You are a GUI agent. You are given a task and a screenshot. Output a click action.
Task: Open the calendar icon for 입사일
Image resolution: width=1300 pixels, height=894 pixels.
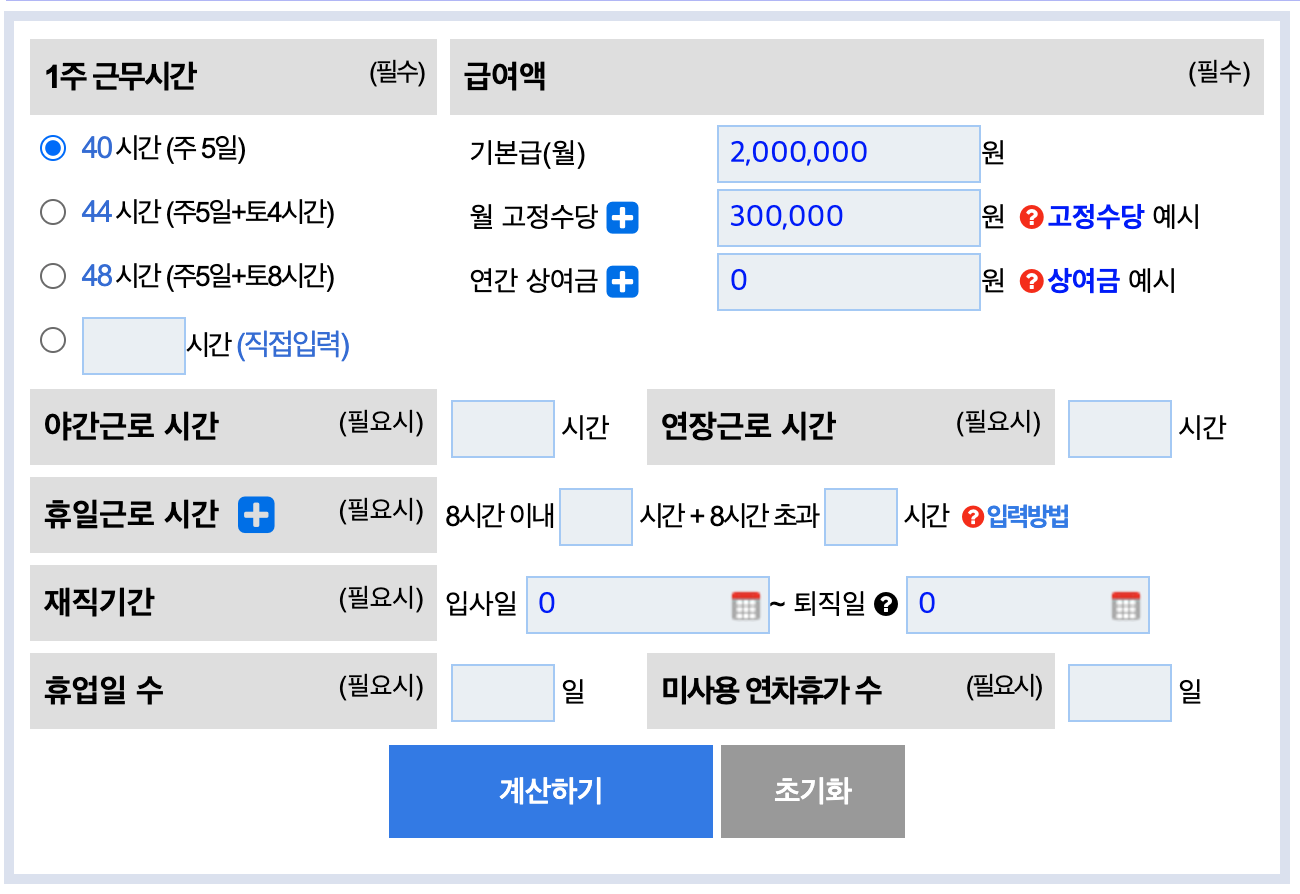pos(745,605)
